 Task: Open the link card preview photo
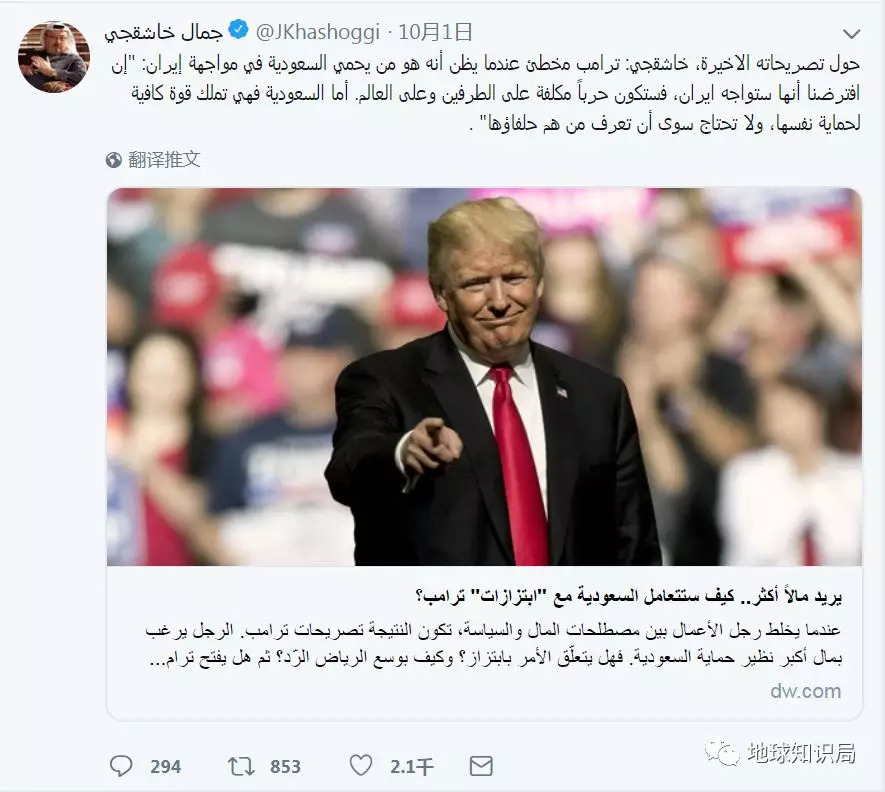click(484, 377)
